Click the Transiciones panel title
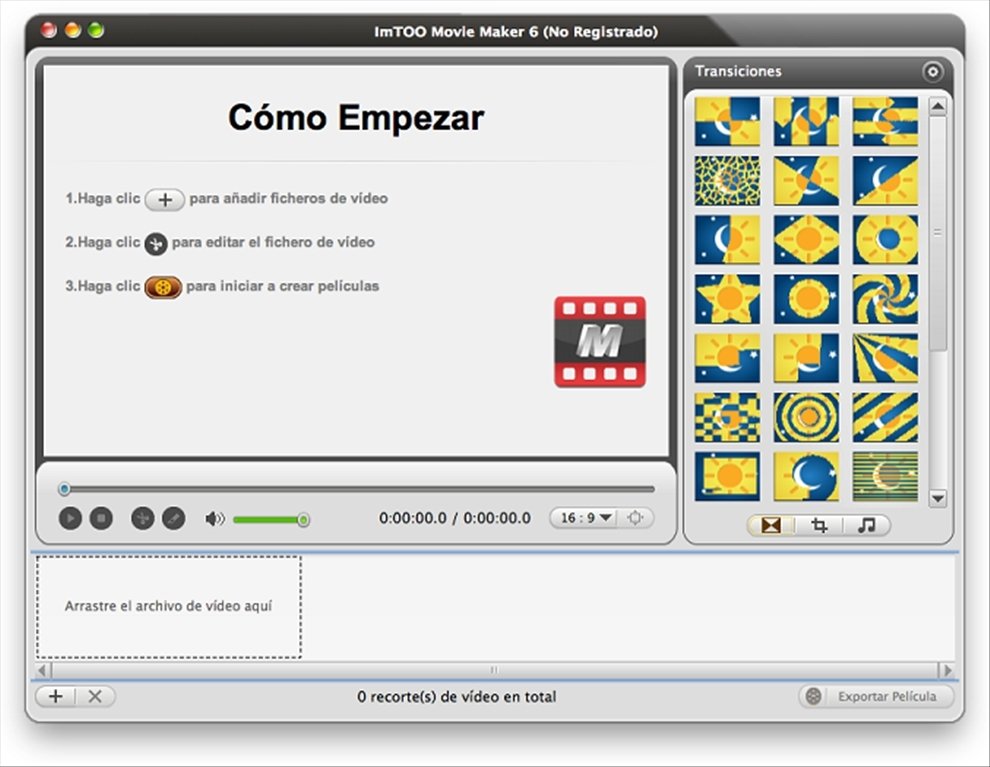The width and height of the screenshot is (990, 767). click(738, 71)
